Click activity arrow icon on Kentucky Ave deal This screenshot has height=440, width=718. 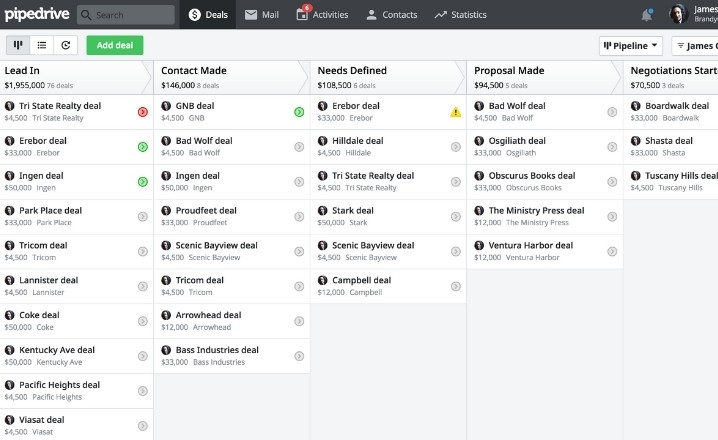point(143,356)
